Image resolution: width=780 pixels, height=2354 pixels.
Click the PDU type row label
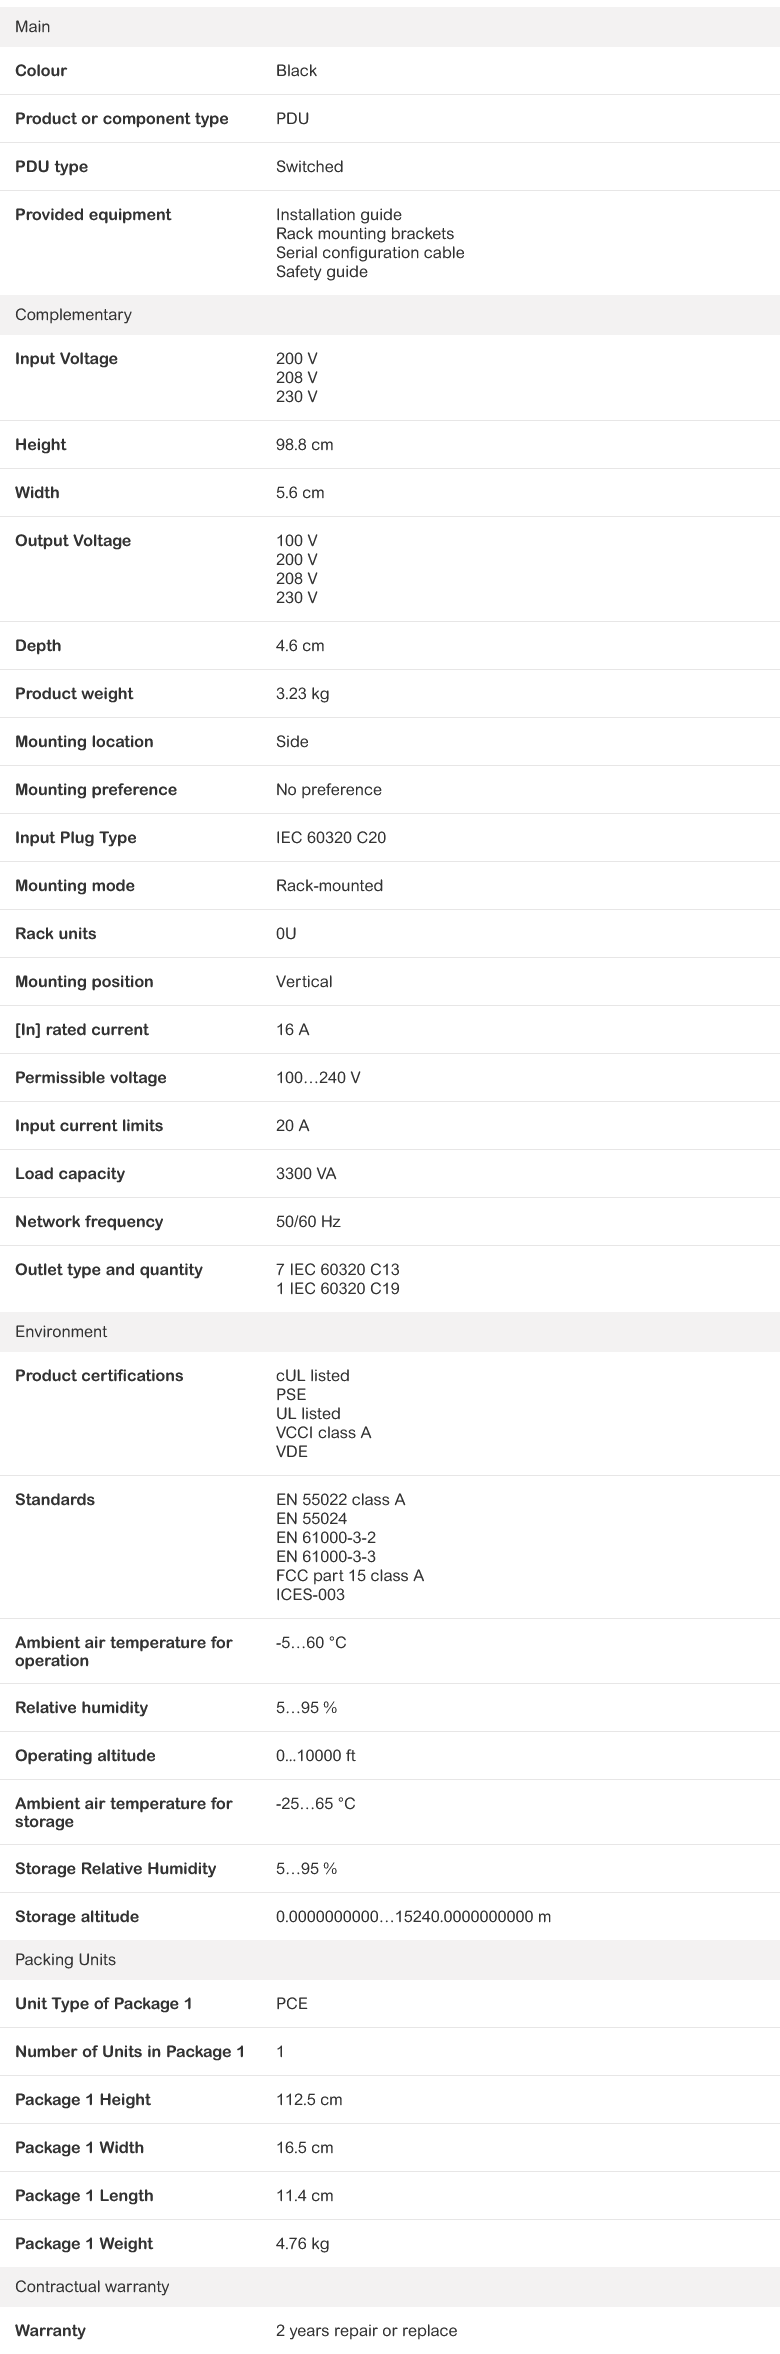tap(51, 167)
